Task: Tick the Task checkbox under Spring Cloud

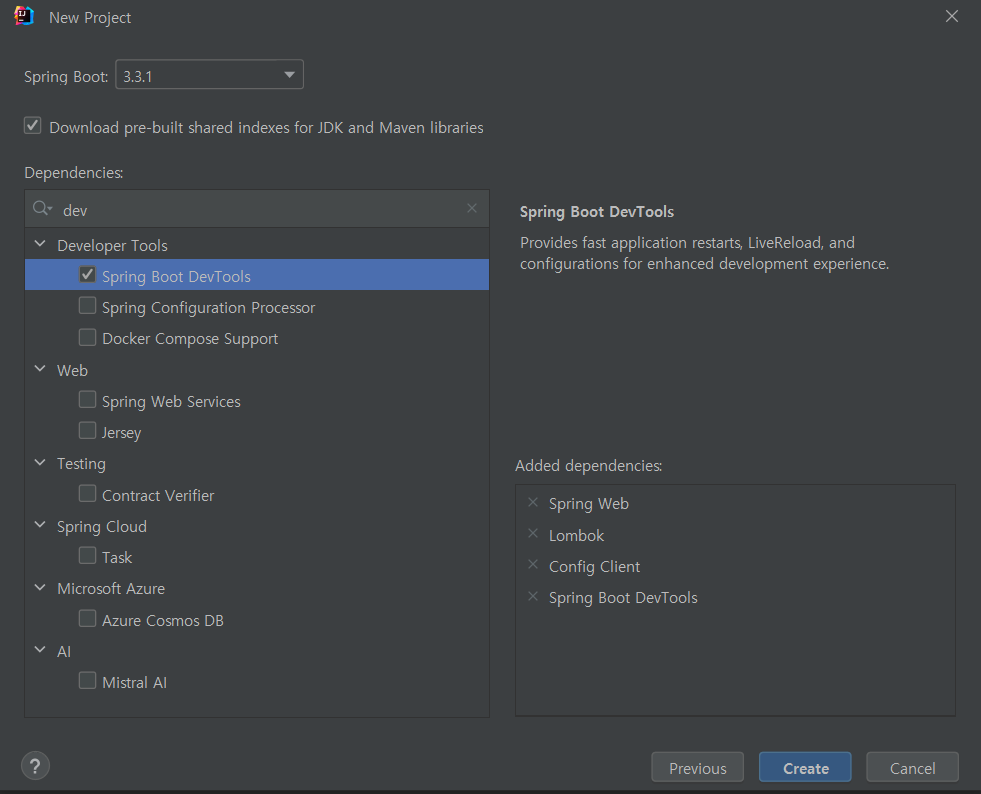Action: 88,556
